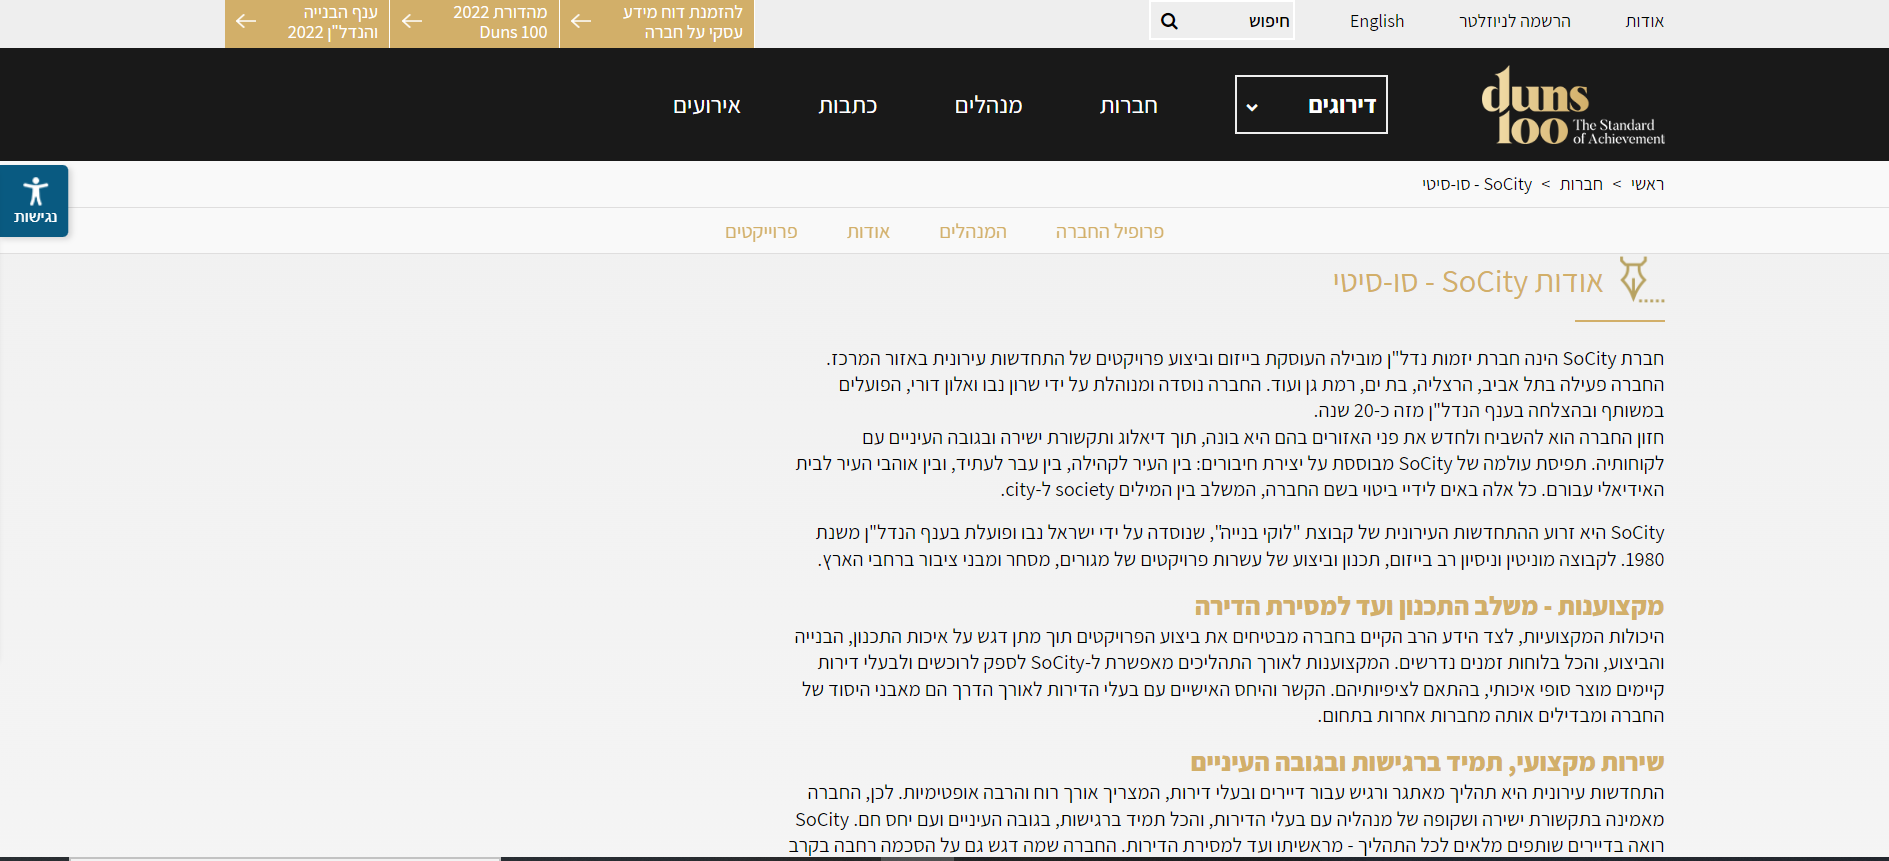Open the מנהלים main menu item
The width and height of the screenshot is (1889, 861).
[x=988, y=105]
